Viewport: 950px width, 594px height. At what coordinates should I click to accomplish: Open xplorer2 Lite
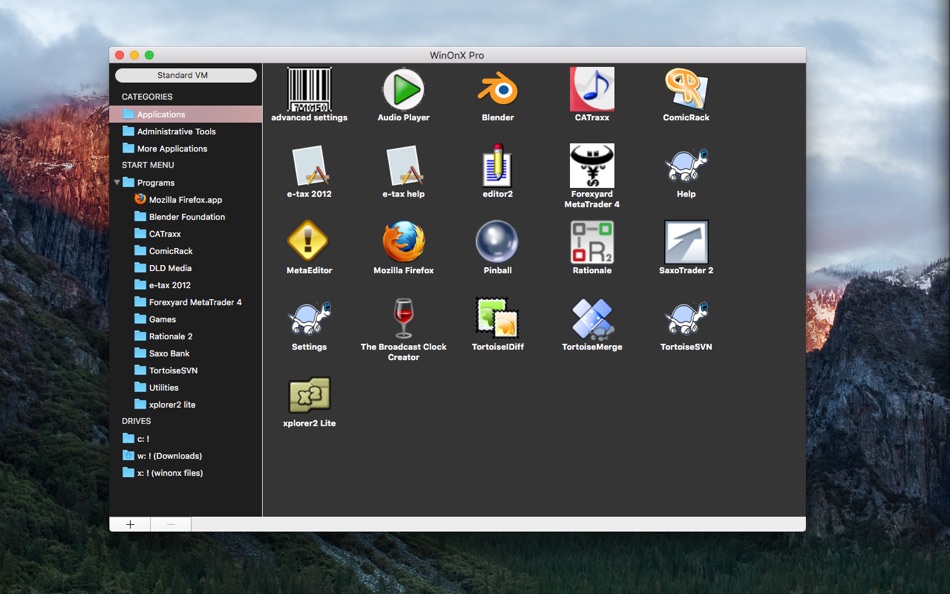[x=309, y=395]
